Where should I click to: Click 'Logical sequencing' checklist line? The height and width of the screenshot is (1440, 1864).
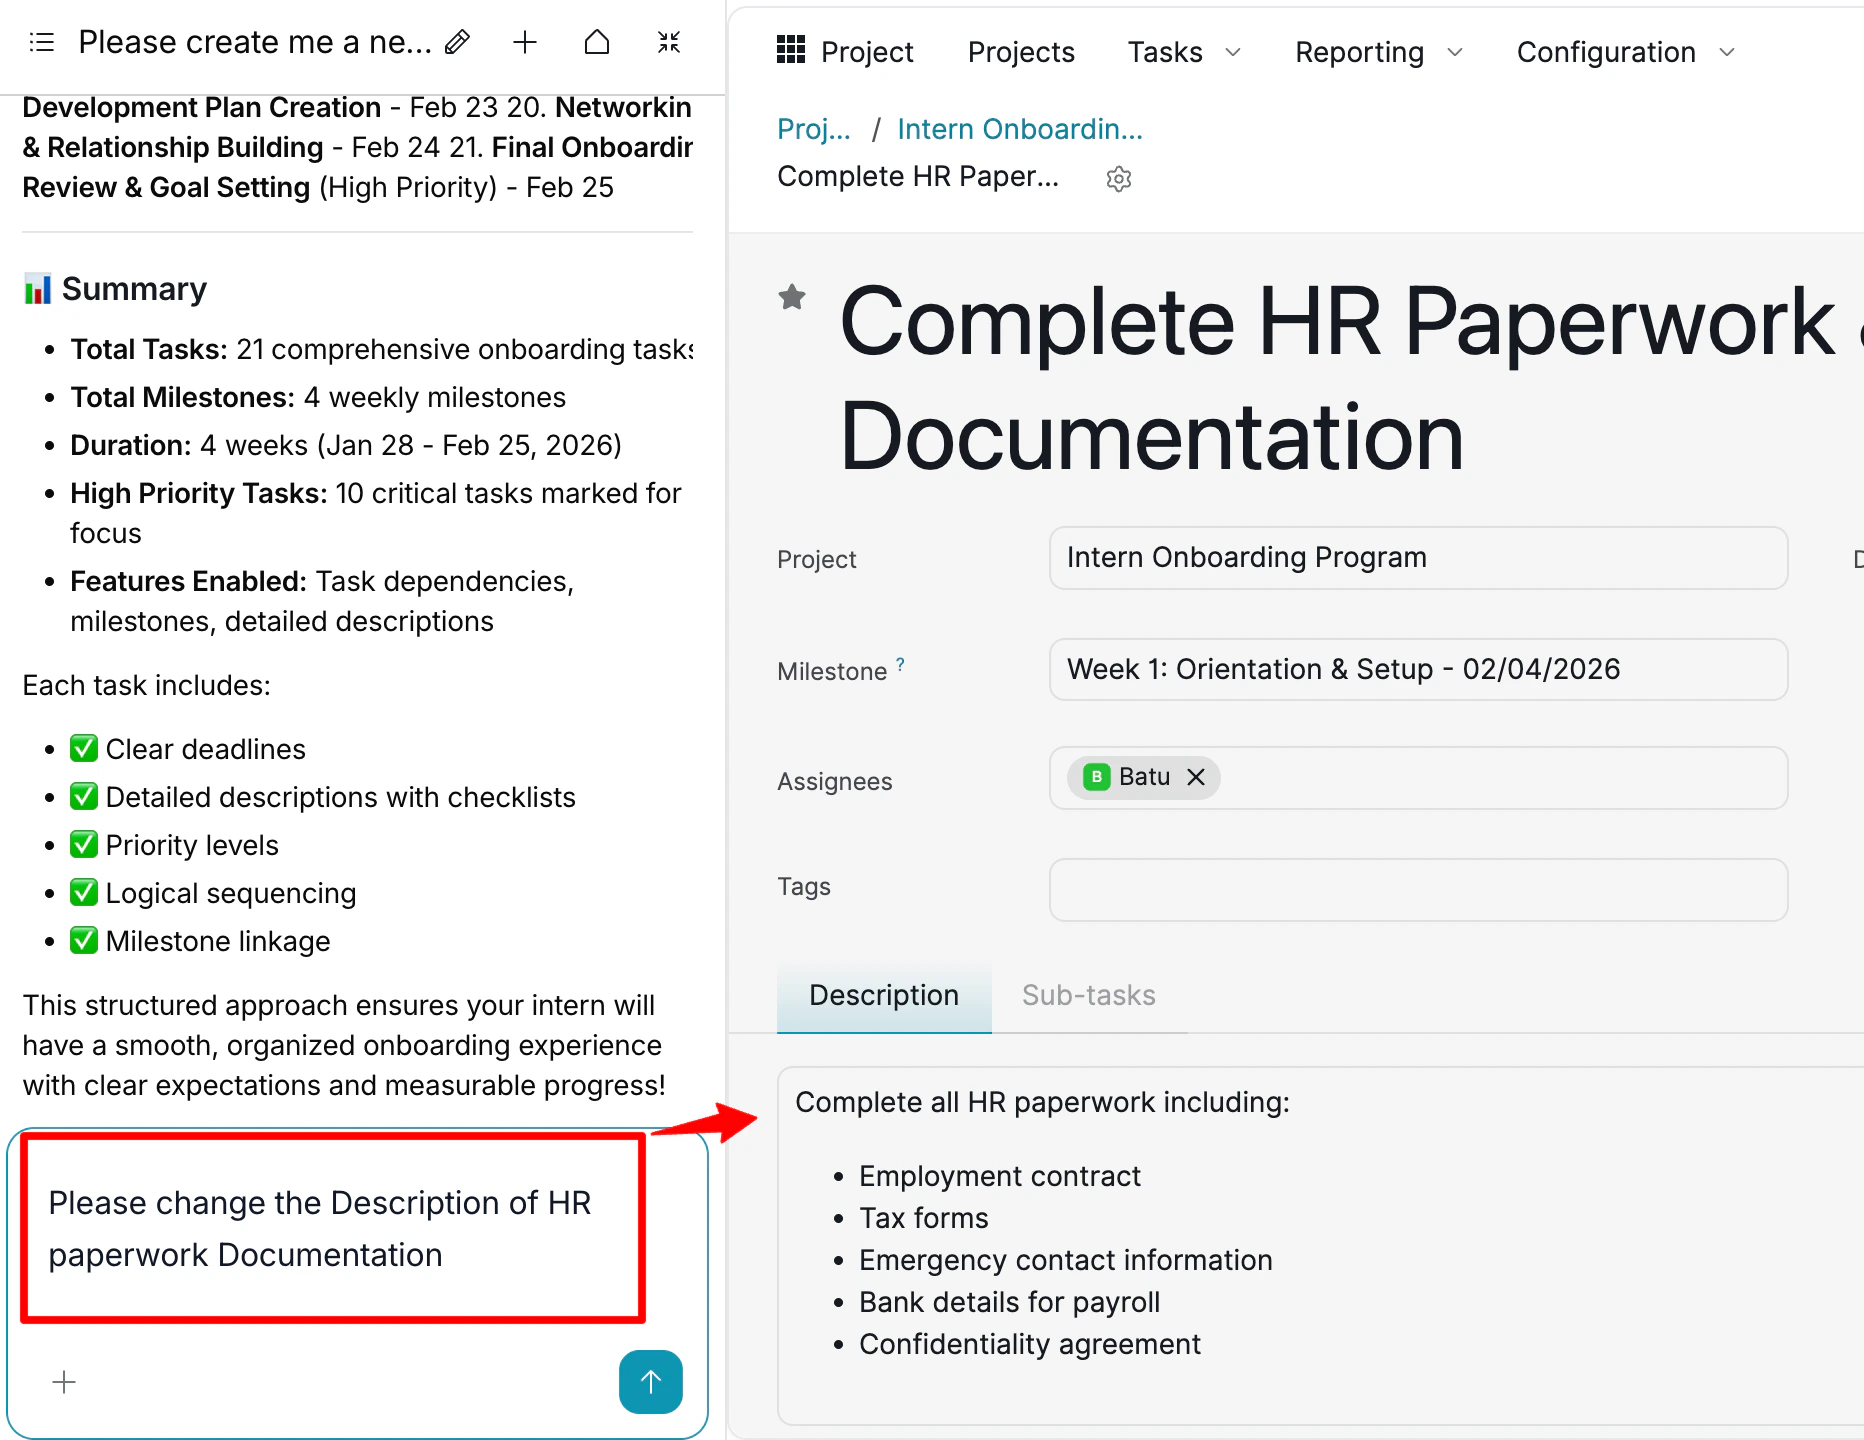213,893
